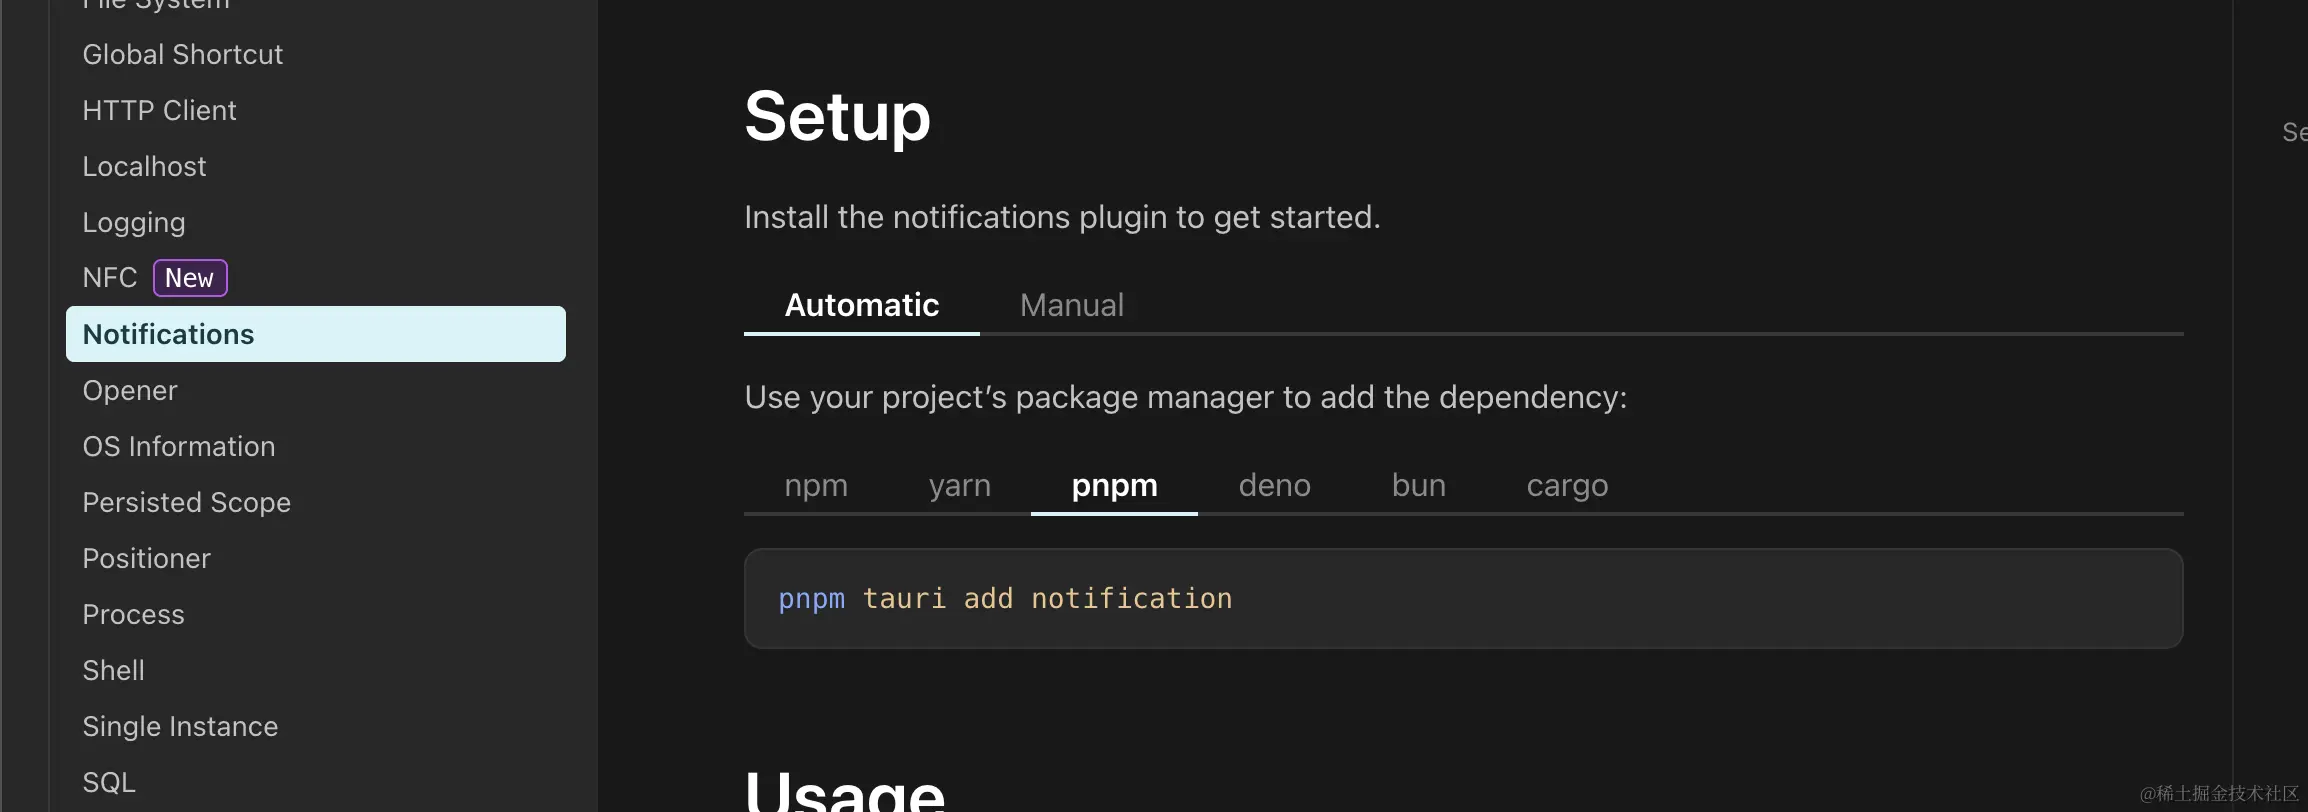Switch to the Manual setup tab
Screen dimensions: 2308x812
[1071, 305]
